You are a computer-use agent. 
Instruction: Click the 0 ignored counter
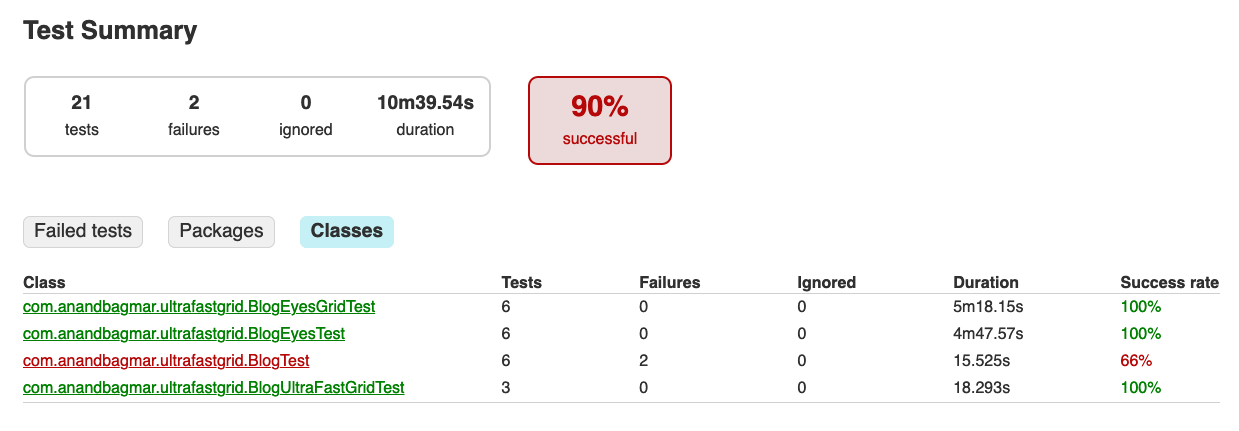pos(305,115)
